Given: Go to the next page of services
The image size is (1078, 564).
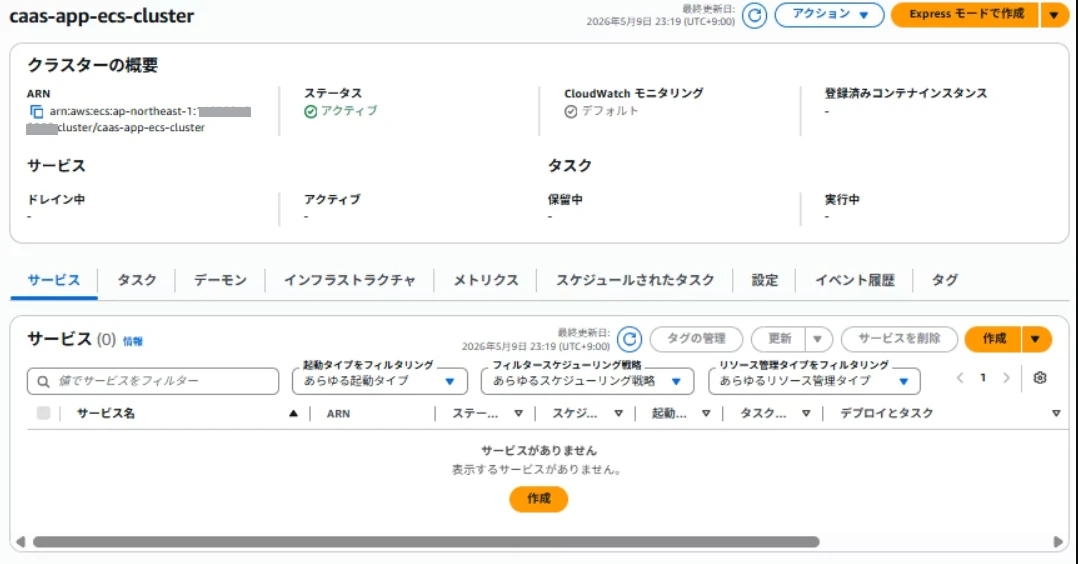Looking at the screenshot, I should tap(1006, 378).
